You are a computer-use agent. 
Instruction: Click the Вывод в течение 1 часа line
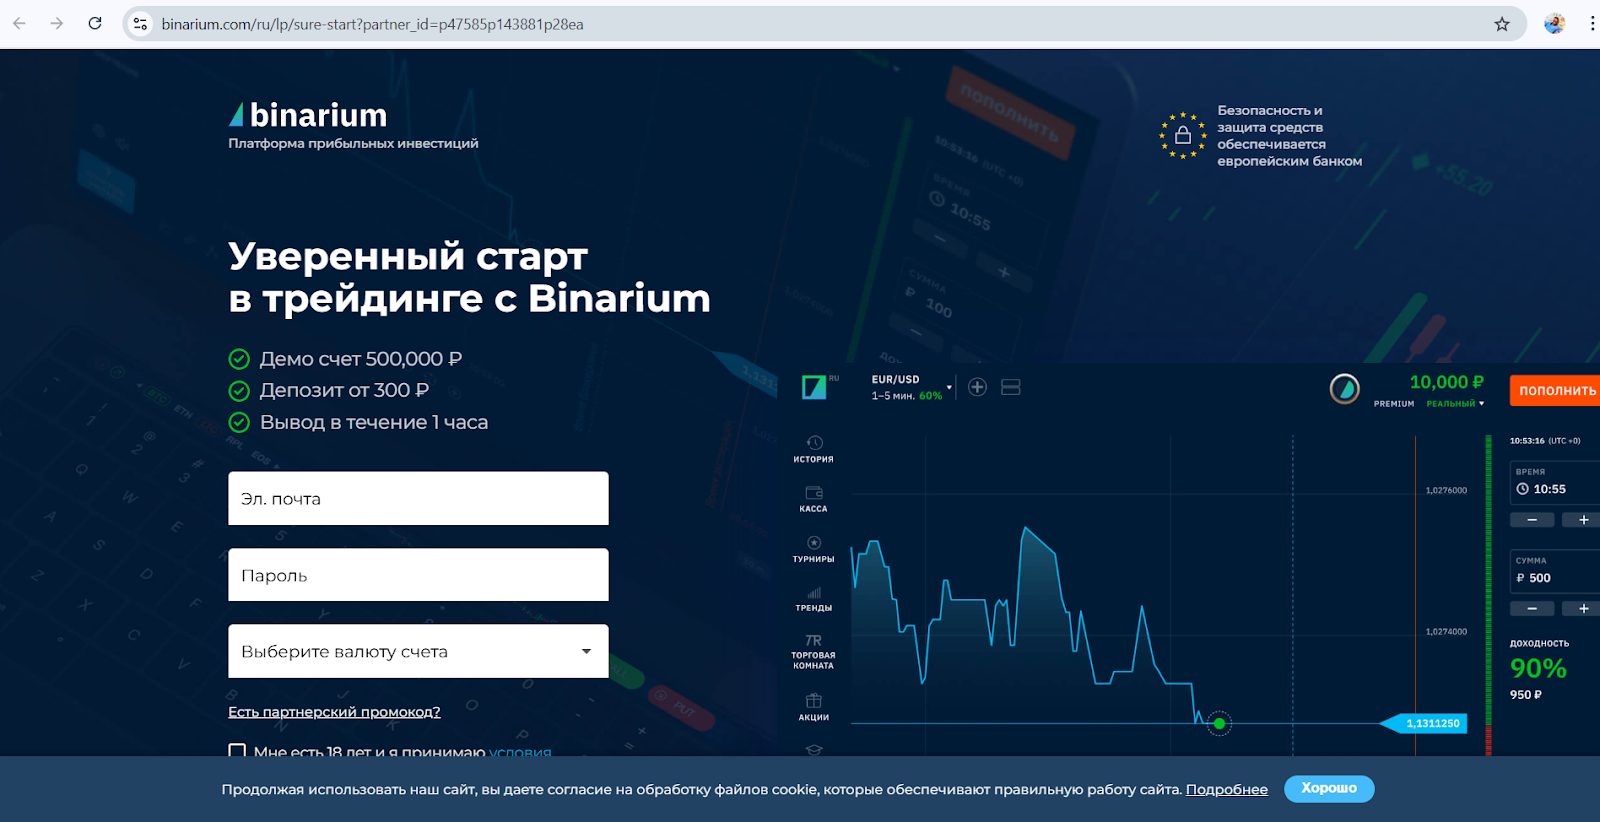(358, 422)
